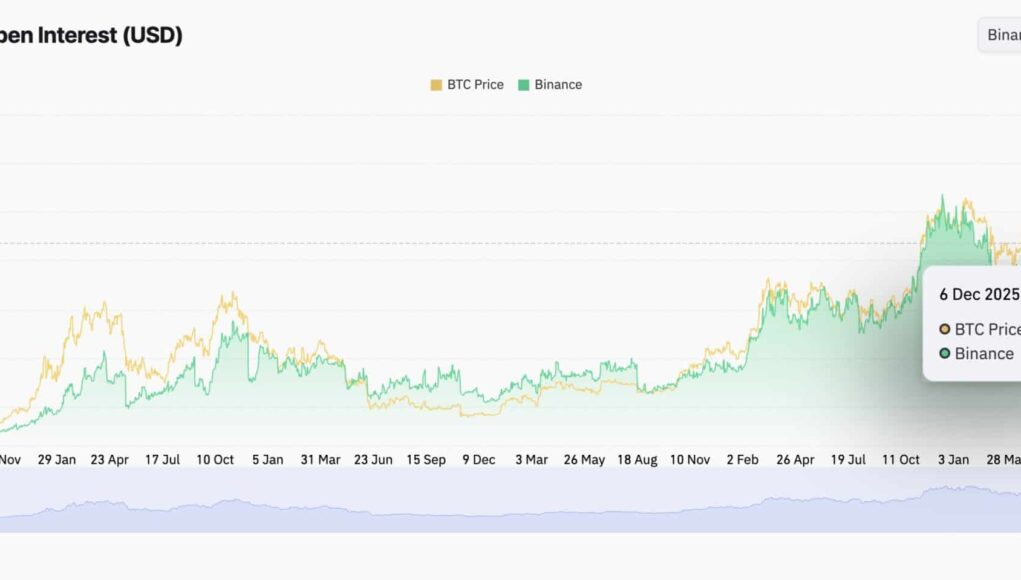Screen dimensions: 1021x580
Task: Click the green Binance dot in tooltip
Action: (945, 353)
